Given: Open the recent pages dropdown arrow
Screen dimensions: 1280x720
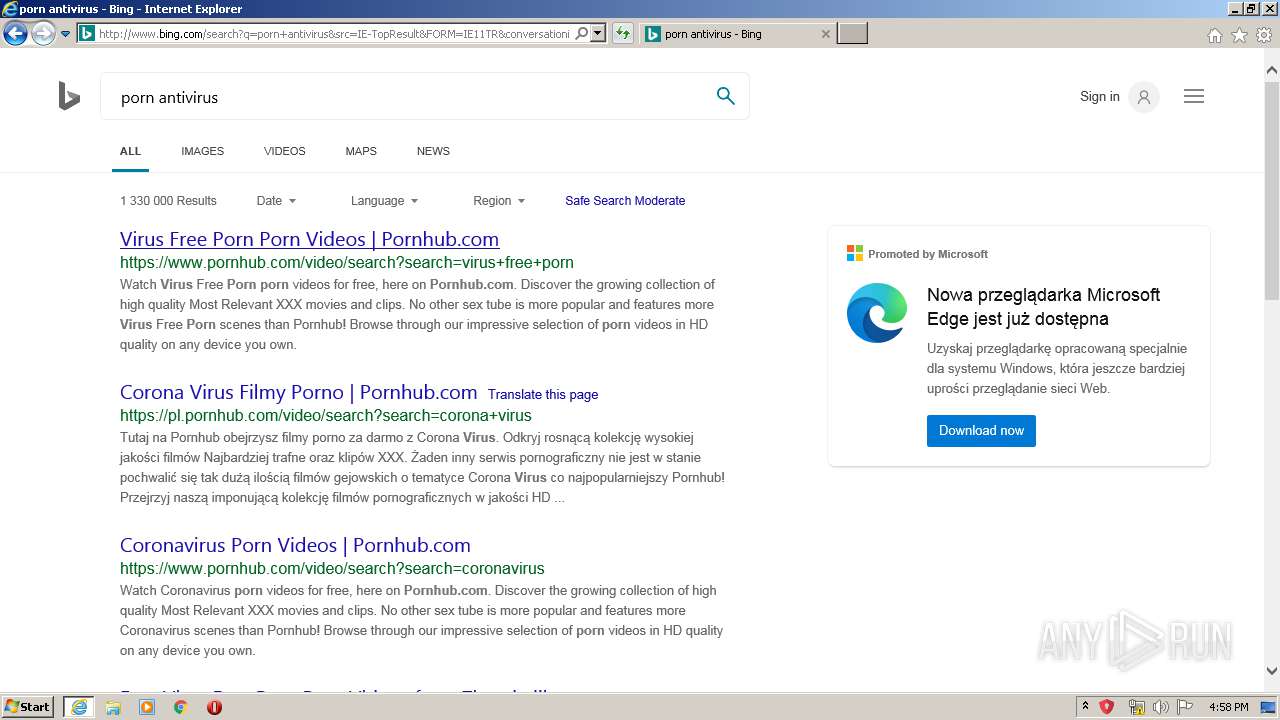Looking at the screenshot, I should [65, 33].
